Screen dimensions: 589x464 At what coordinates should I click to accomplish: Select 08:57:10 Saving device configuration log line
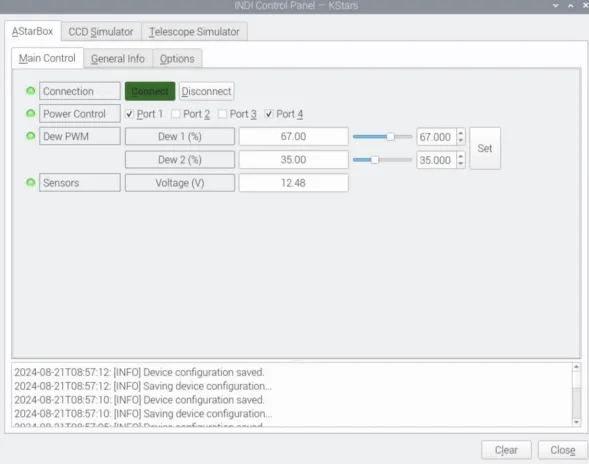tap(143, 414)
